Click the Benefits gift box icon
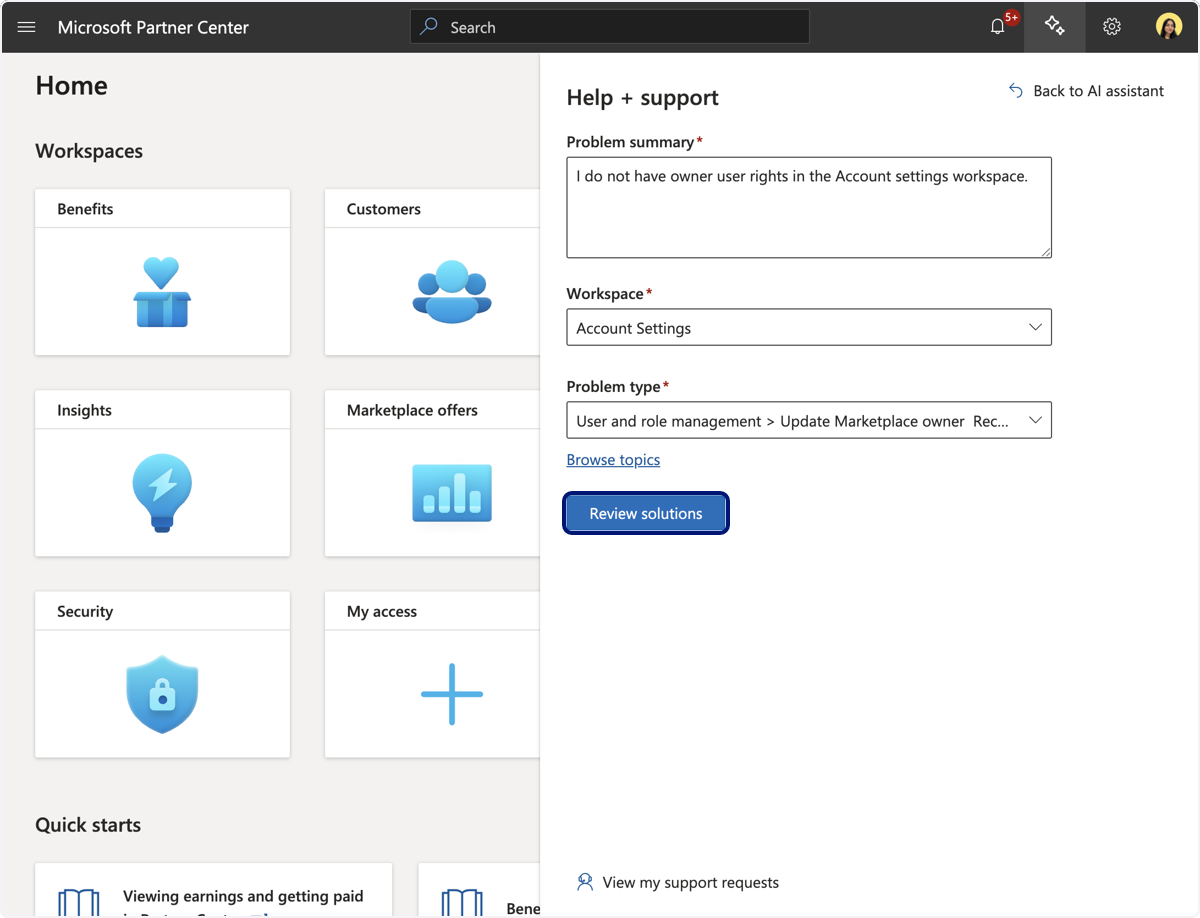This screenshot has height=918, width=1200. 161,292
